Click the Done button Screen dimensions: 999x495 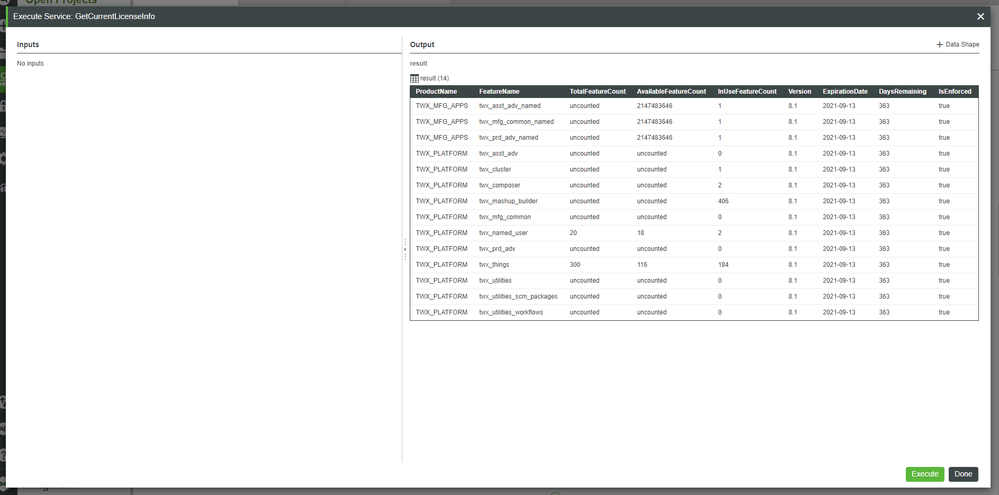pos(963,474)
